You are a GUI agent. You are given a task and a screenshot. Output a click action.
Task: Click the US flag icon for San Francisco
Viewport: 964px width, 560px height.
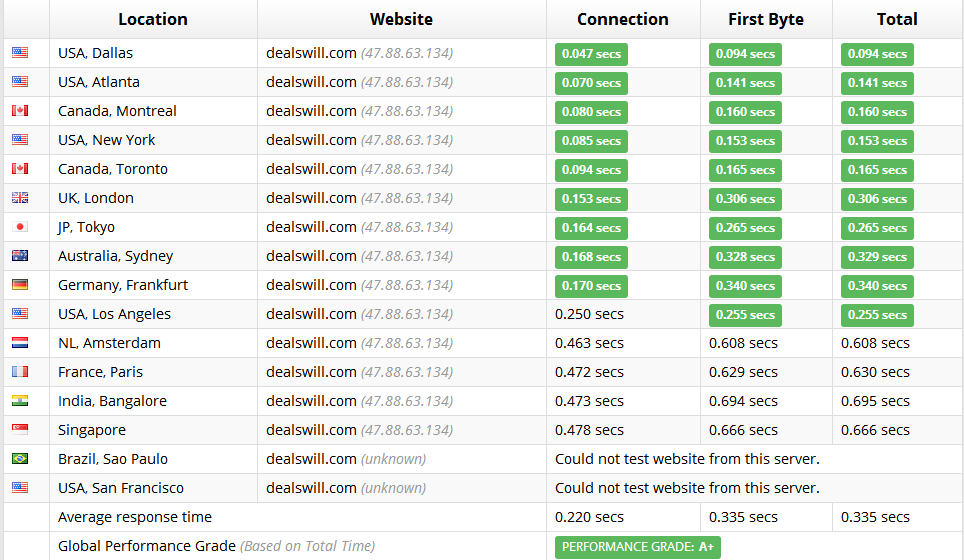point(20,487)
